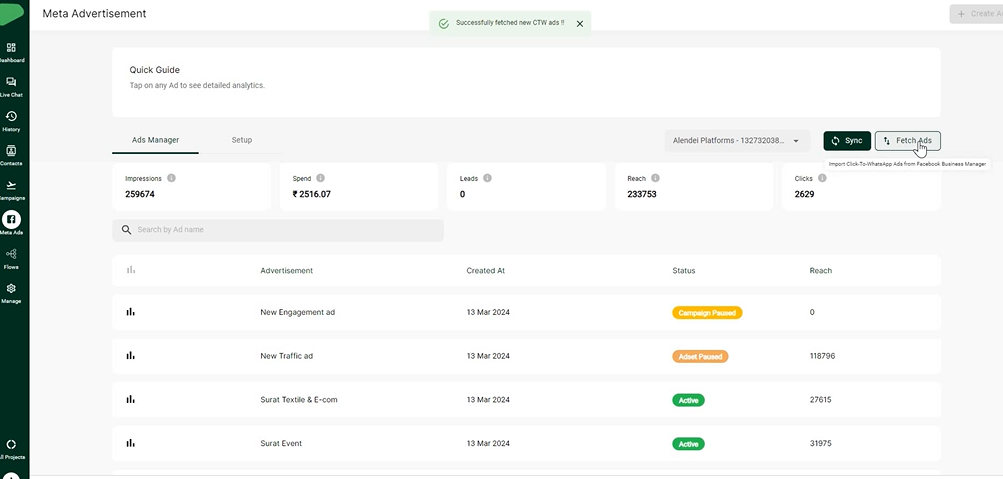Click the Clicks value 2629

pyautogui.click(x=804, y=194)
